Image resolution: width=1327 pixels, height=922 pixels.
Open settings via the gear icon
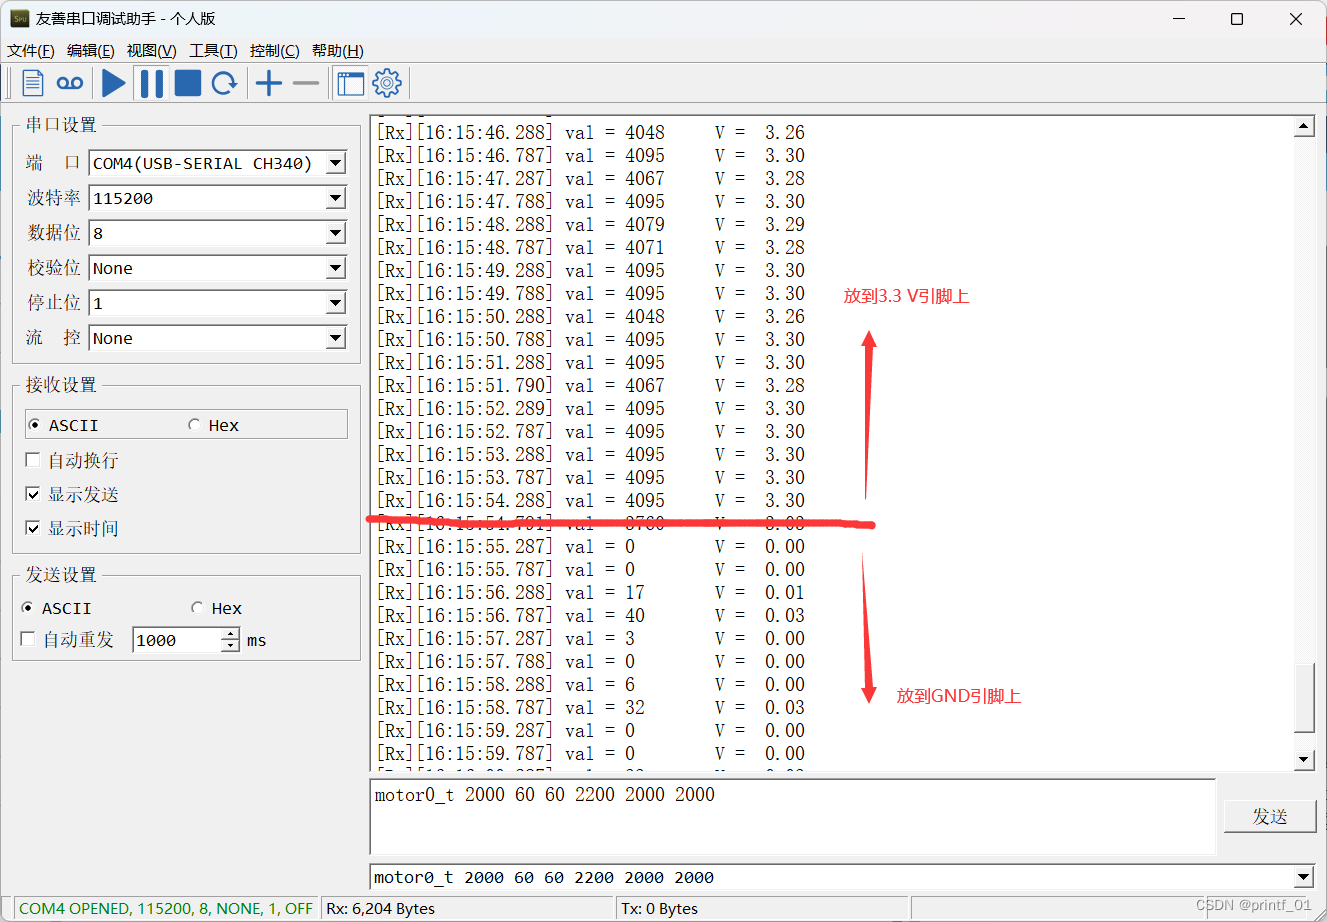click(x=387, y=83)
